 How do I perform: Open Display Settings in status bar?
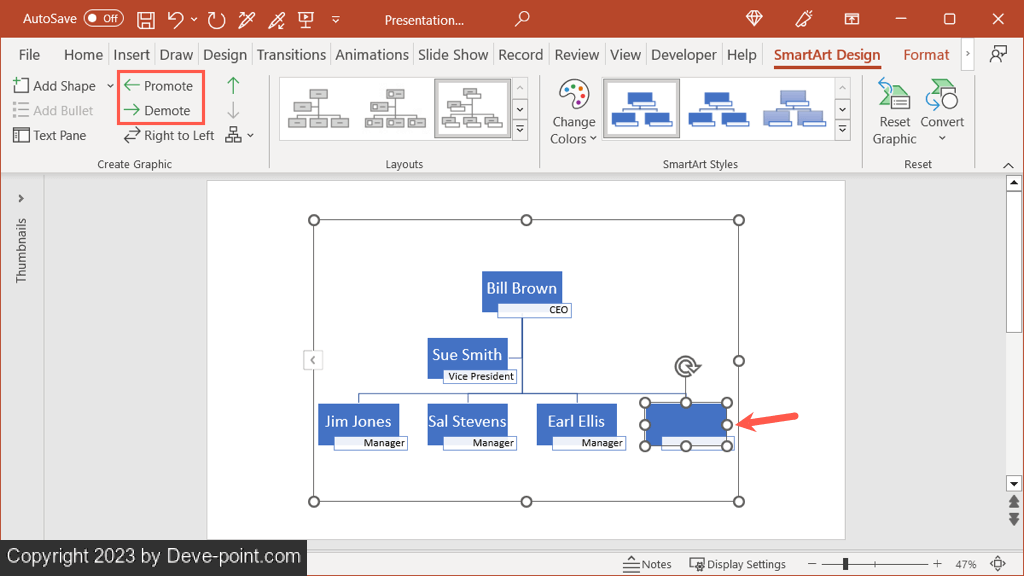(x=738, y=564)
